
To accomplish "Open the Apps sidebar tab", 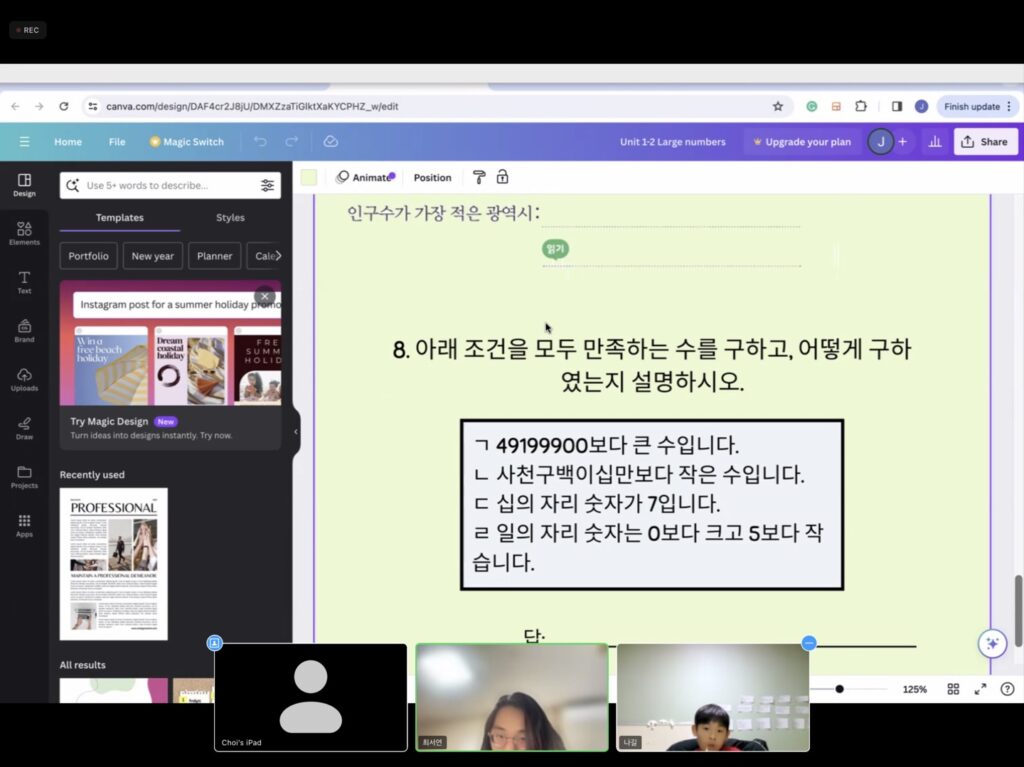I will pos(24,525).
